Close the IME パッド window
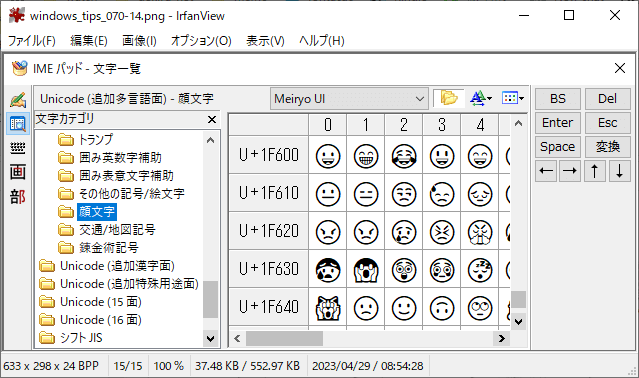639x378 pixels. pyautogui.click(x=619, y=68)
